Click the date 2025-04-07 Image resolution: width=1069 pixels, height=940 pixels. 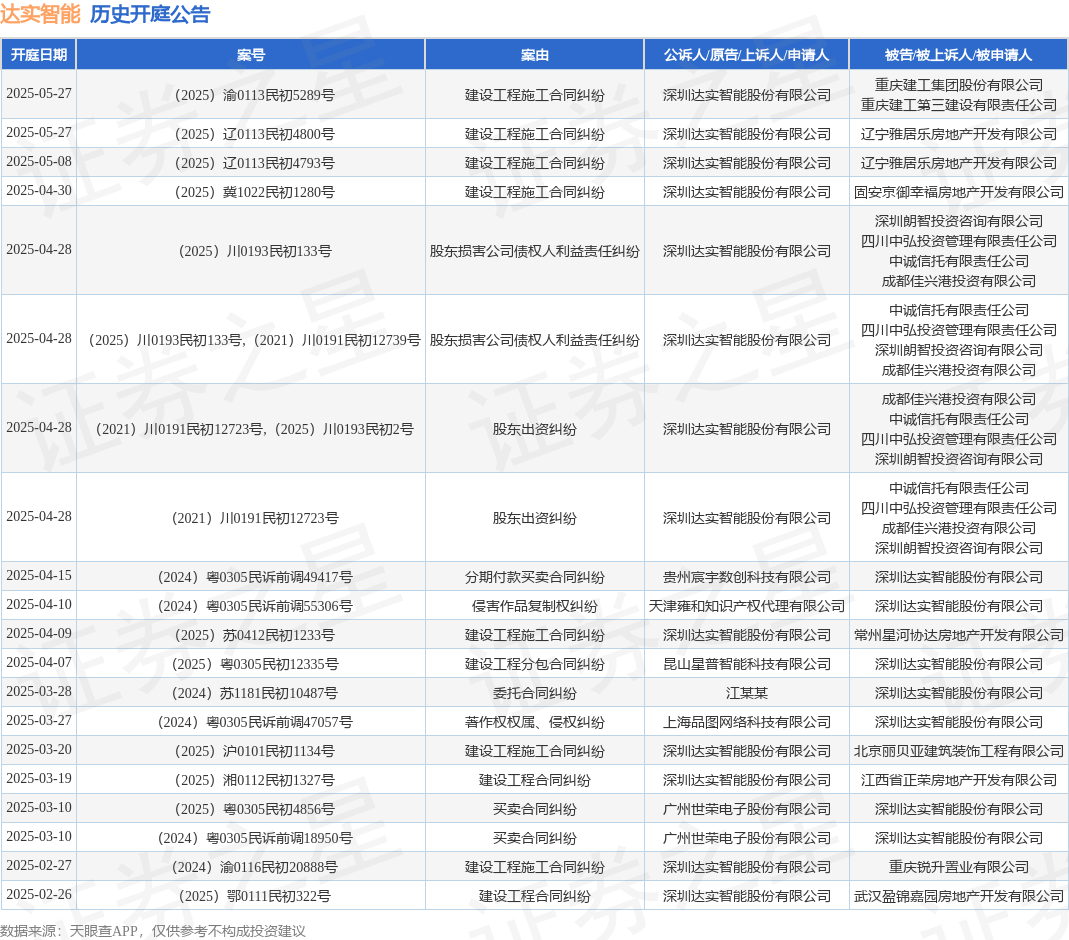pyautogui.click(x=39, y=663)
